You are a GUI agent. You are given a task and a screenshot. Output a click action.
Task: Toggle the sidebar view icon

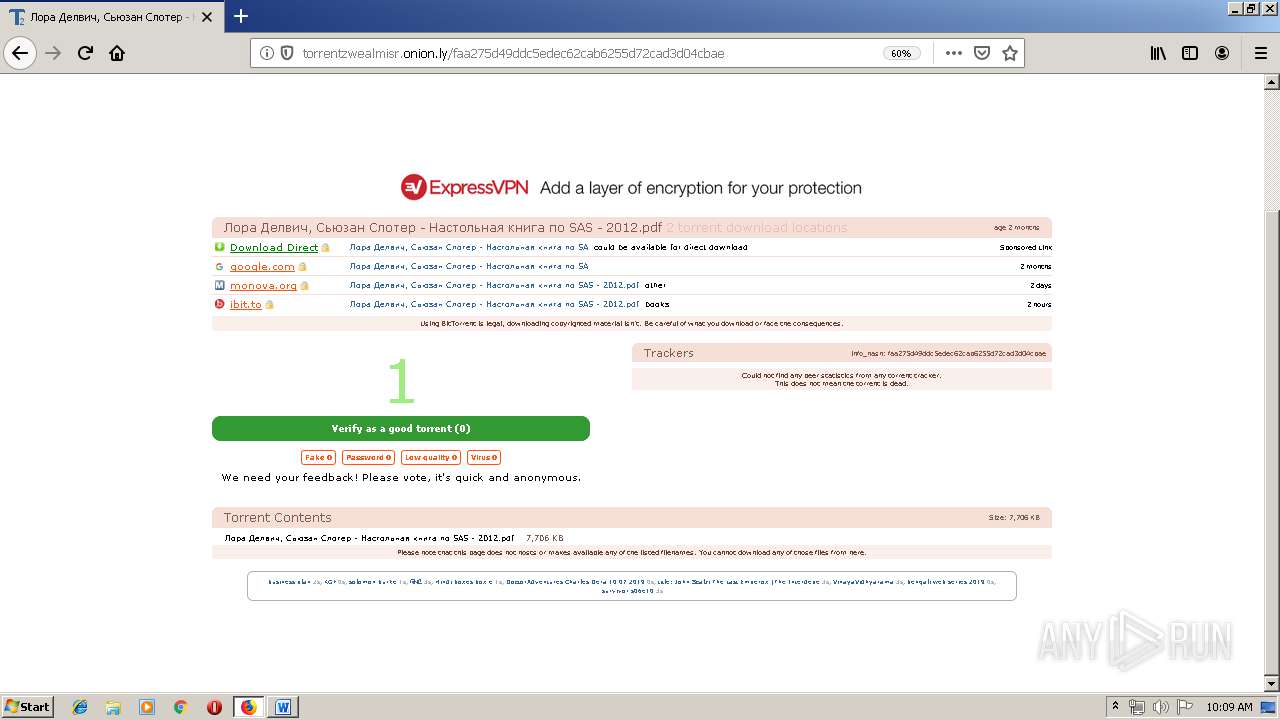[1190, 53]
